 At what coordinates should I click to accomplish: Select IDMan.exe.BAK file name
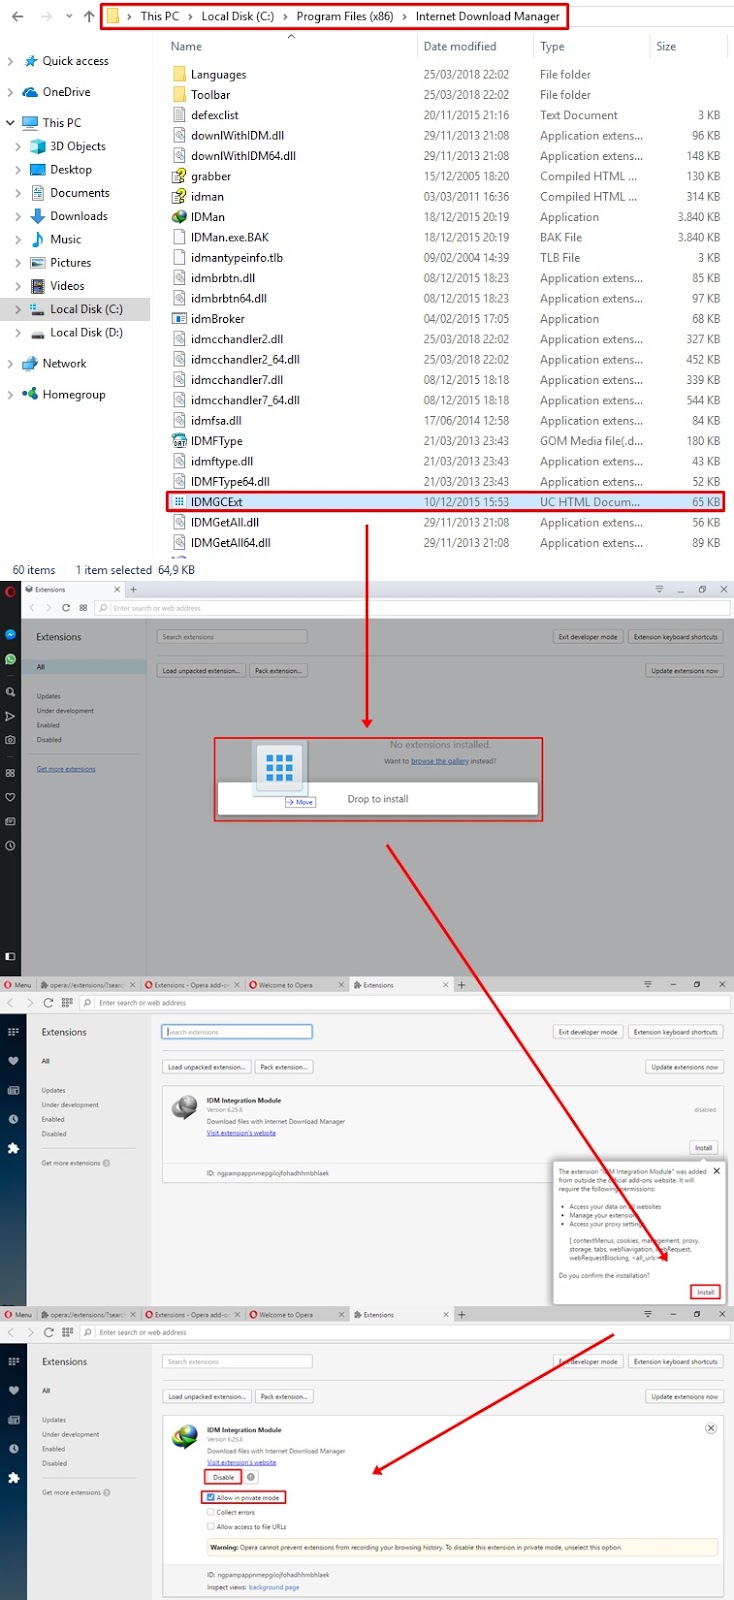point(230,237)
